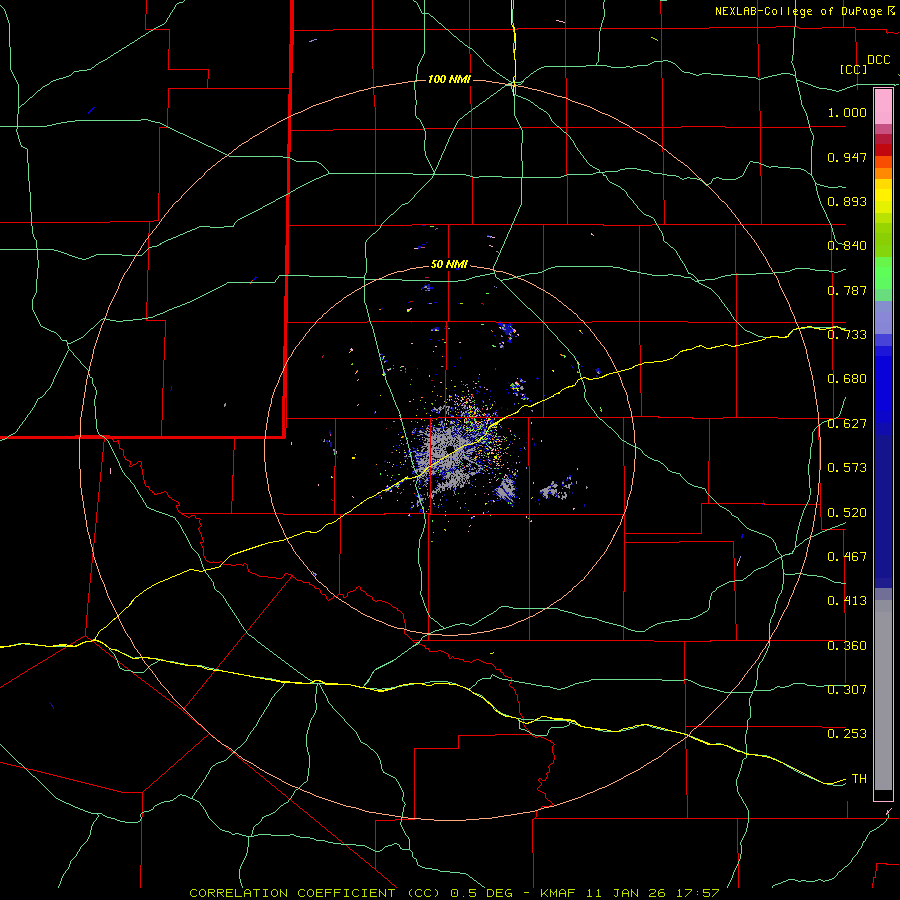900x900 pixels.
Task: Click the 0.253 scale value
Action: point(847,734)
